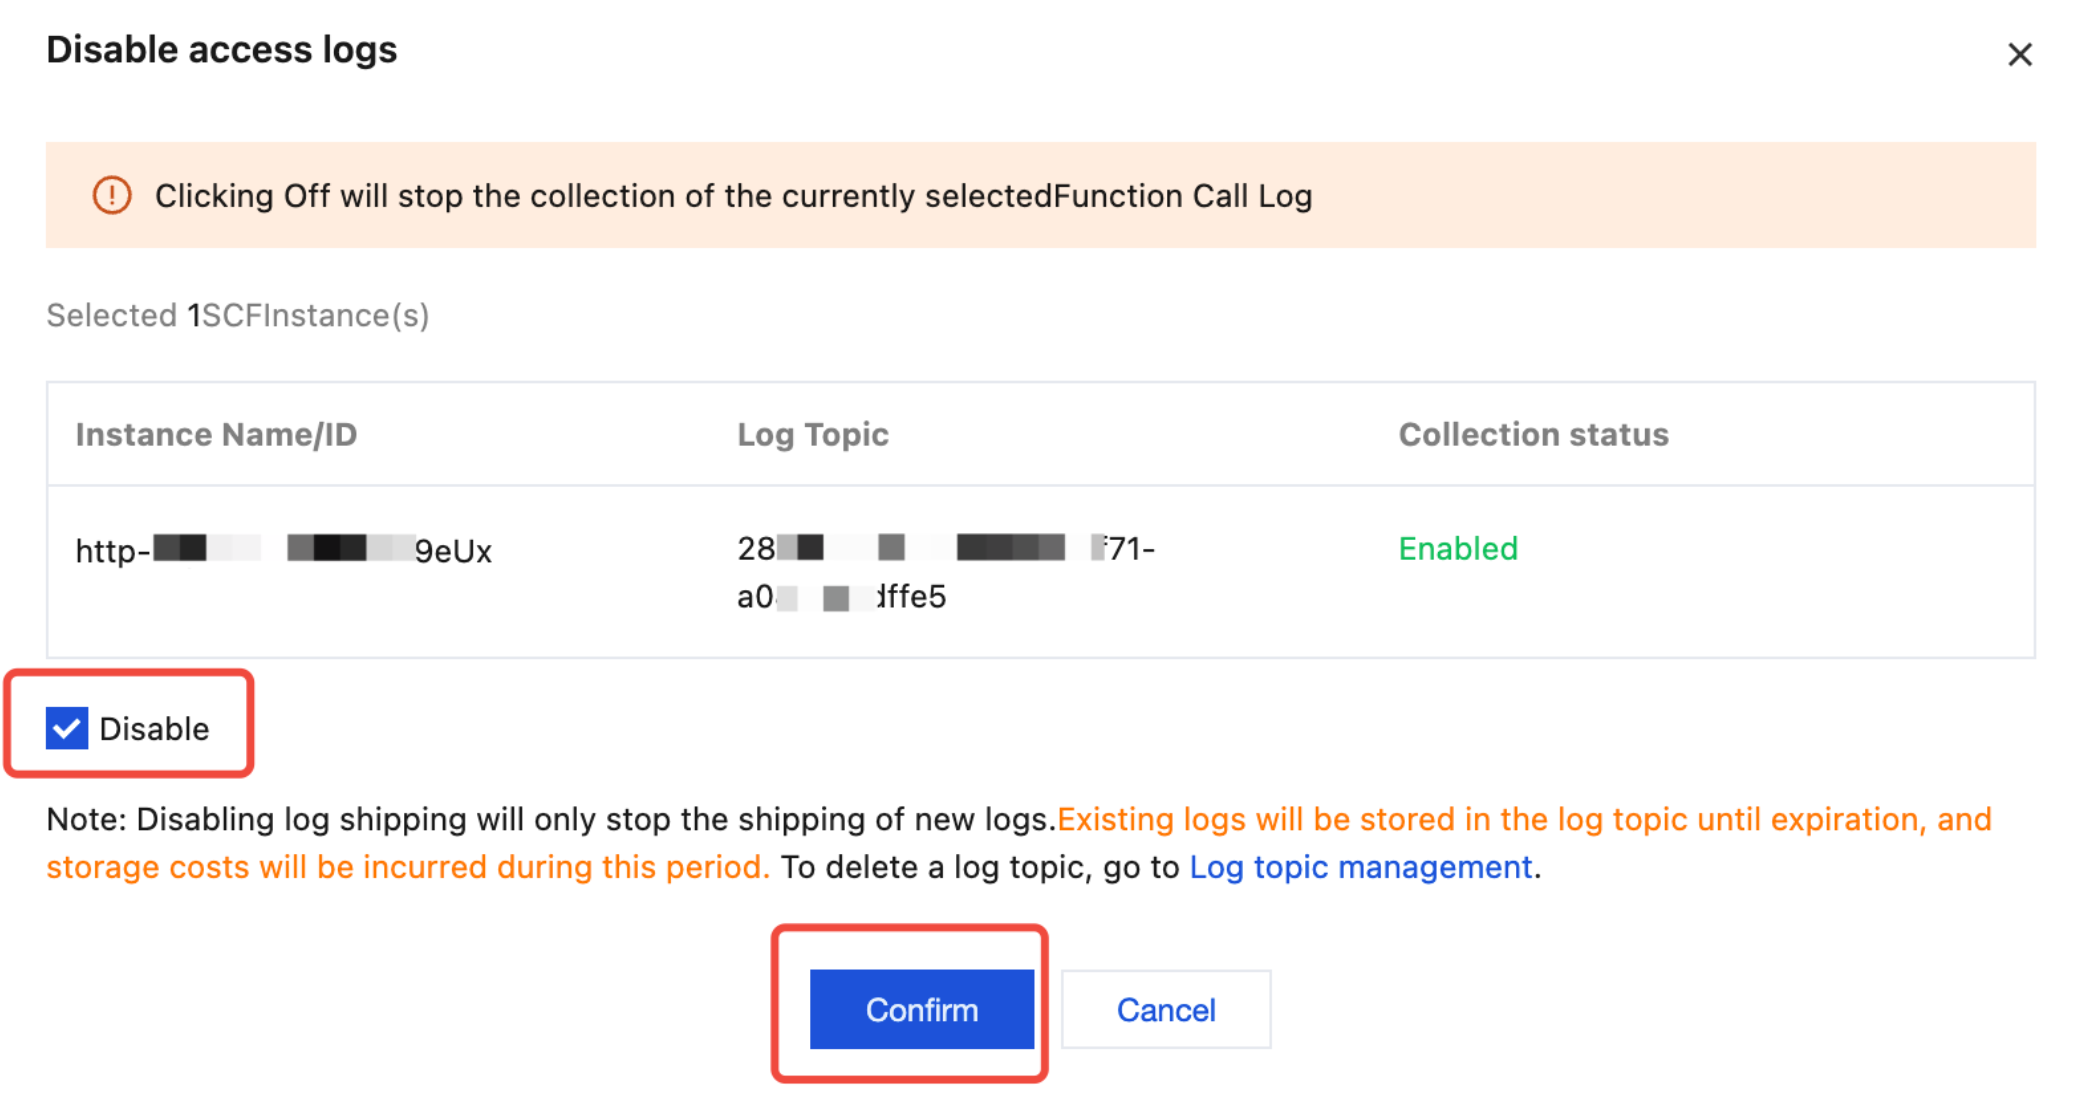Click the 'To delete a log topic' text

coord(979,867)
